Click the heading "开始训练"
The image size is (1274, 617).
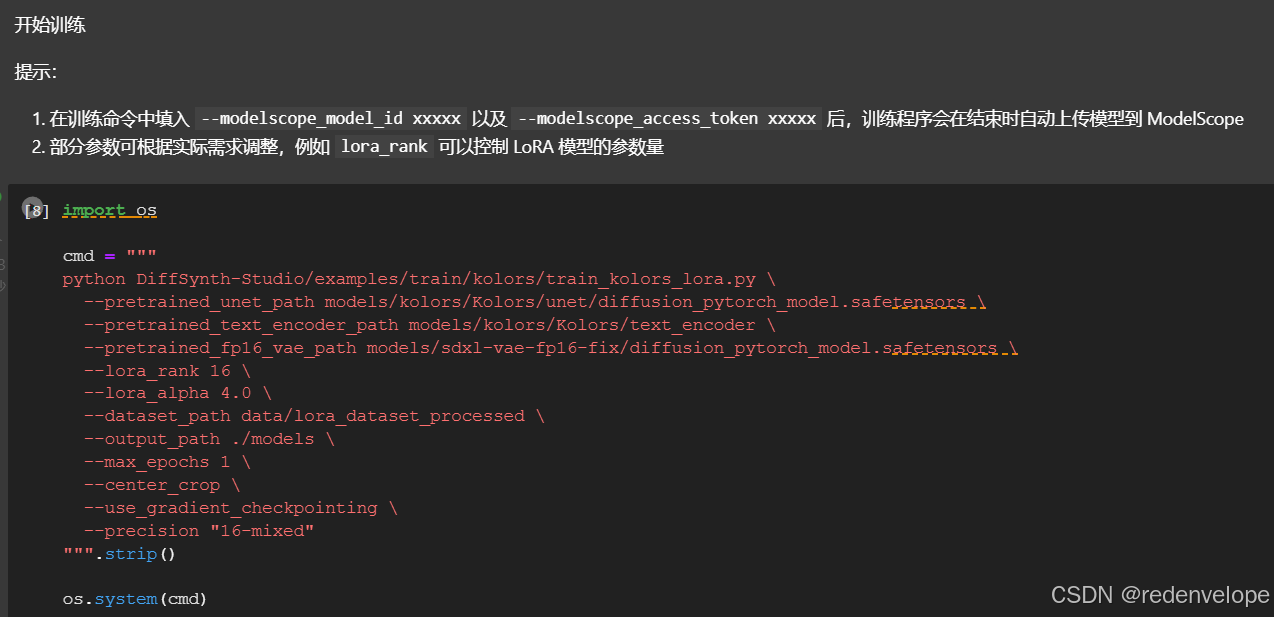click(50, 25)
